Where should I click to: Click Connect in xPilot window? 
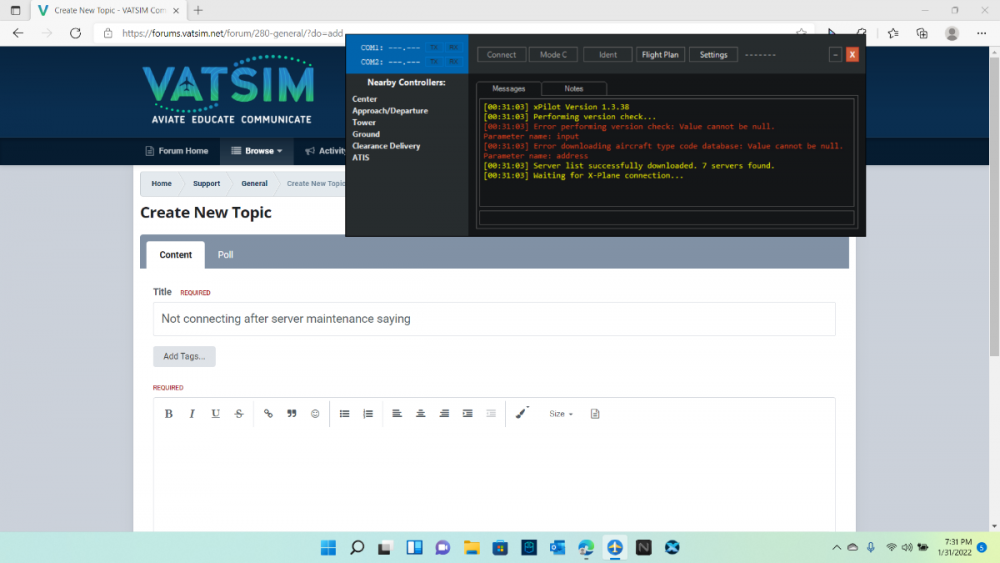pos(501,55)
